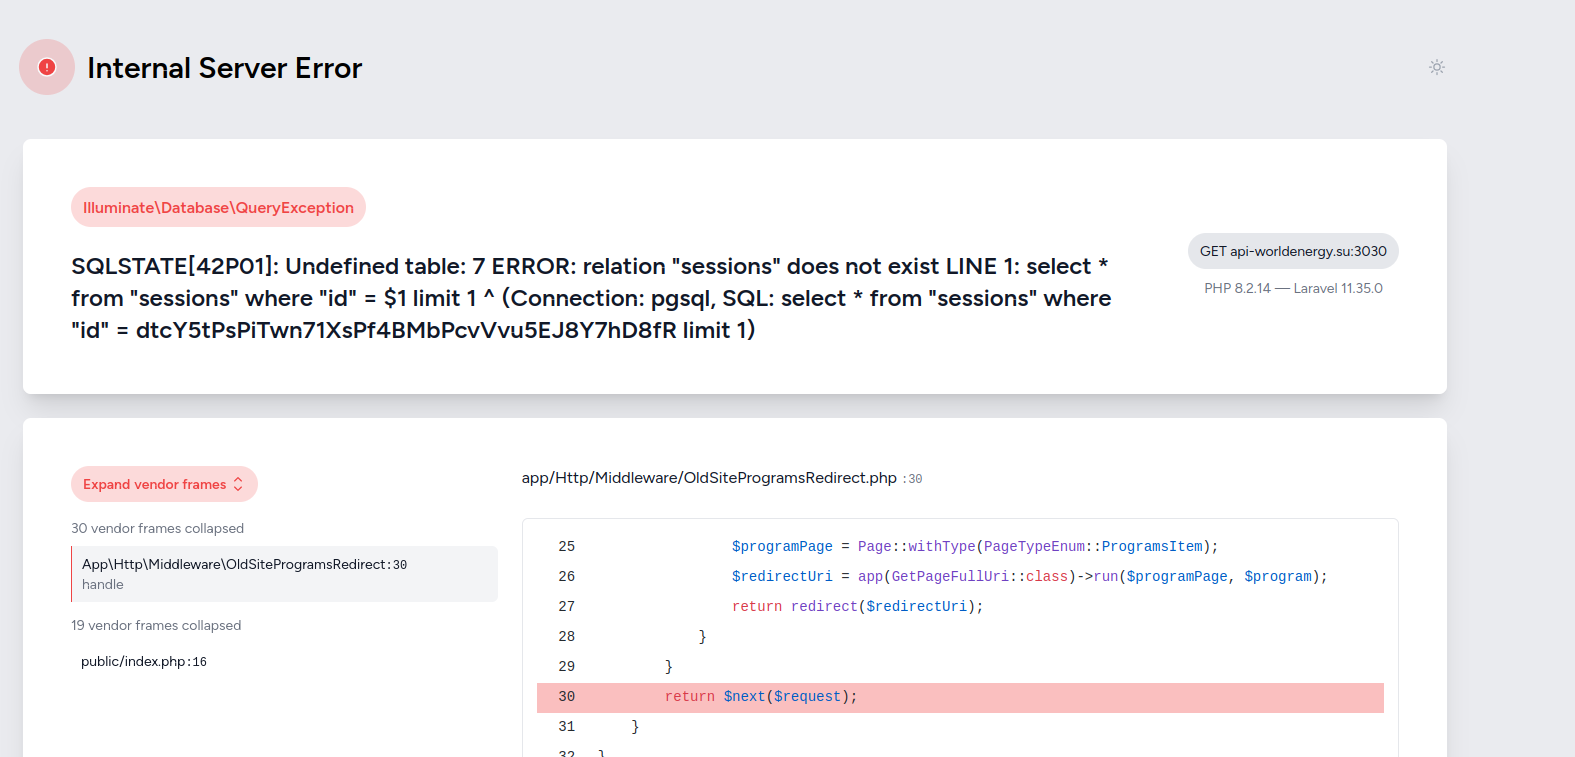Click the :30 line indicator beside file path

pos(912,479)
